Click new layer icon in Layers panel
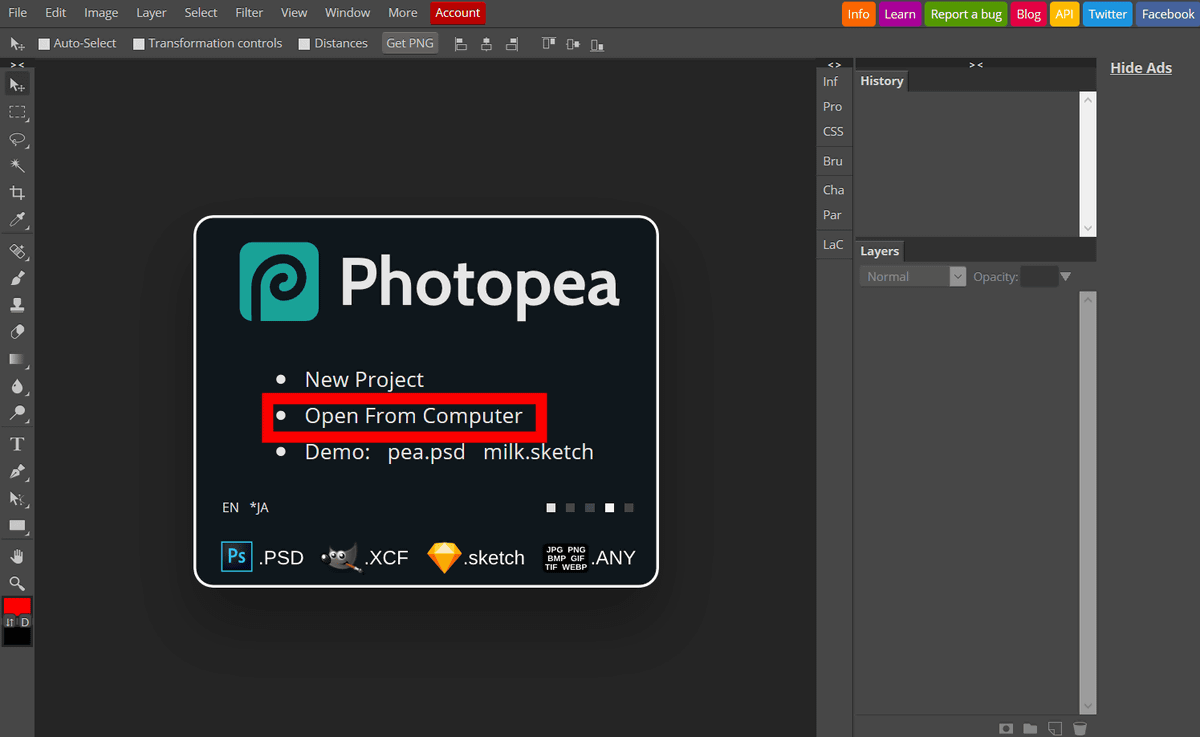 tap(1055, 728)
